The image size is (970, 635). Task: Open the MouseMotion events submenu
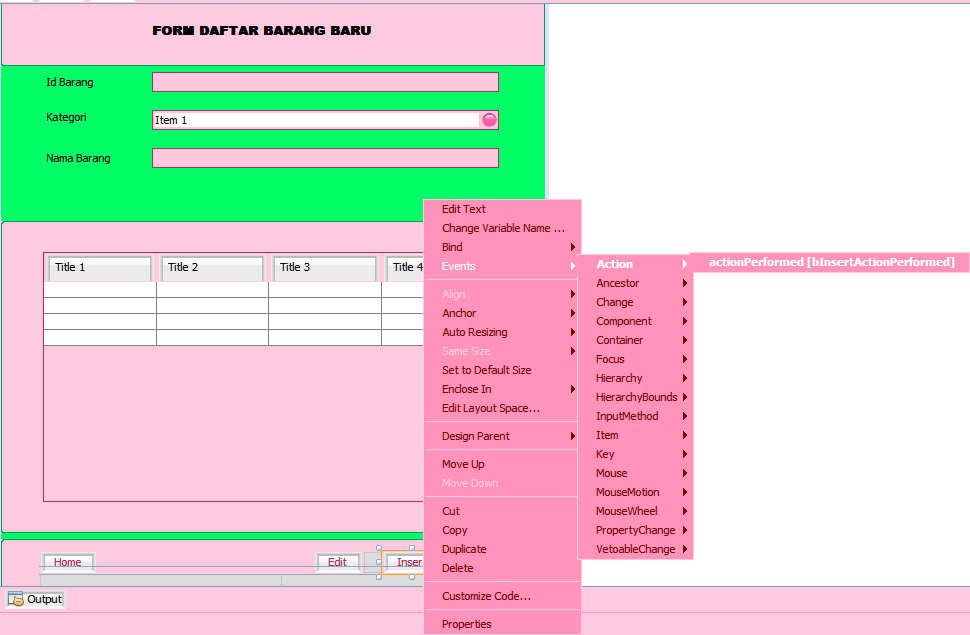pos(635,492)
